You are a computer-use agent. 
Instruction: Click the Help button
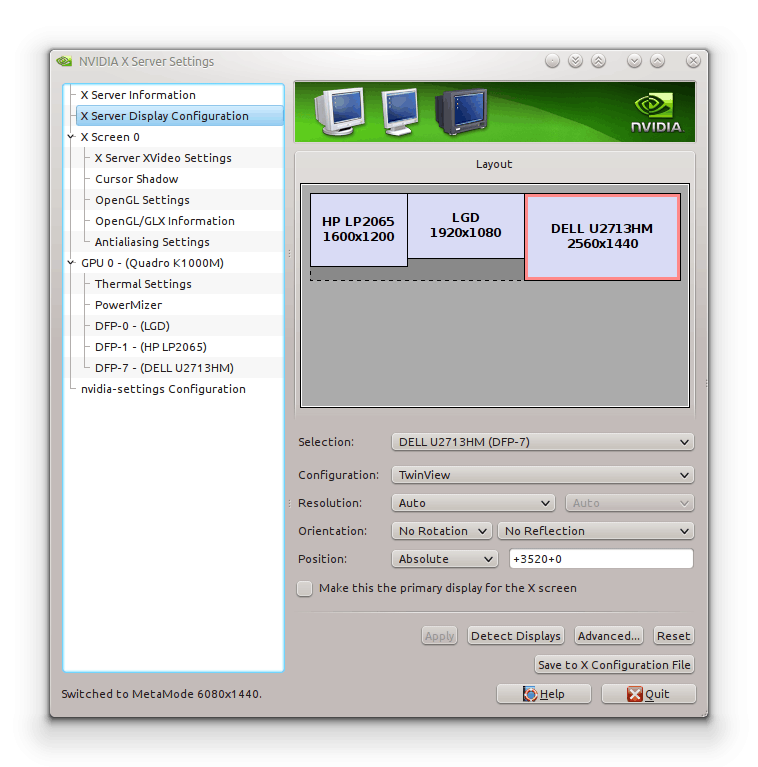(x=544, y=694)
